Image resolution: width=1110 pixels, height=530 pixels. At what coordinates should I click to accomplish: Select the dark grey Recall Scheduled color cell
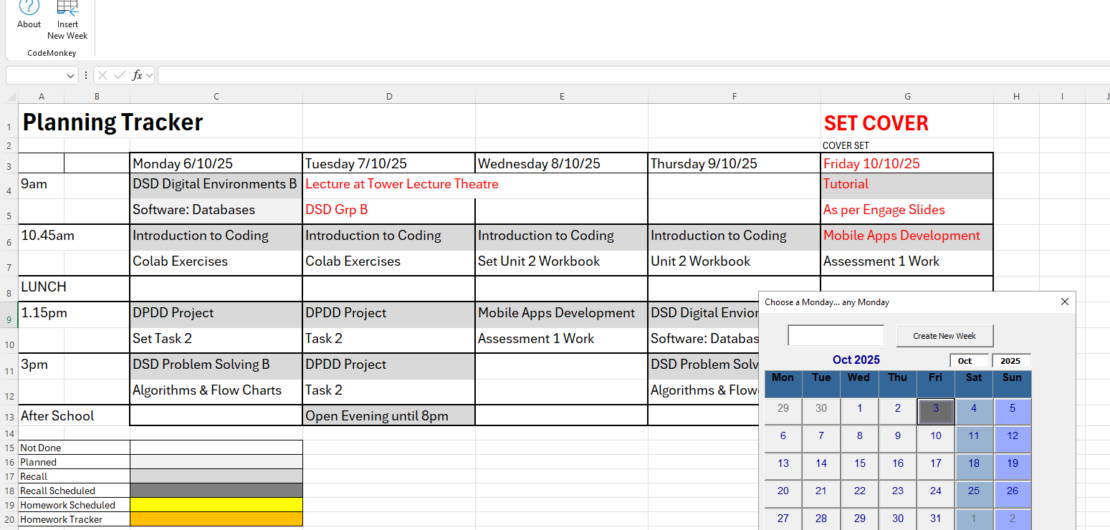[216, 491]
